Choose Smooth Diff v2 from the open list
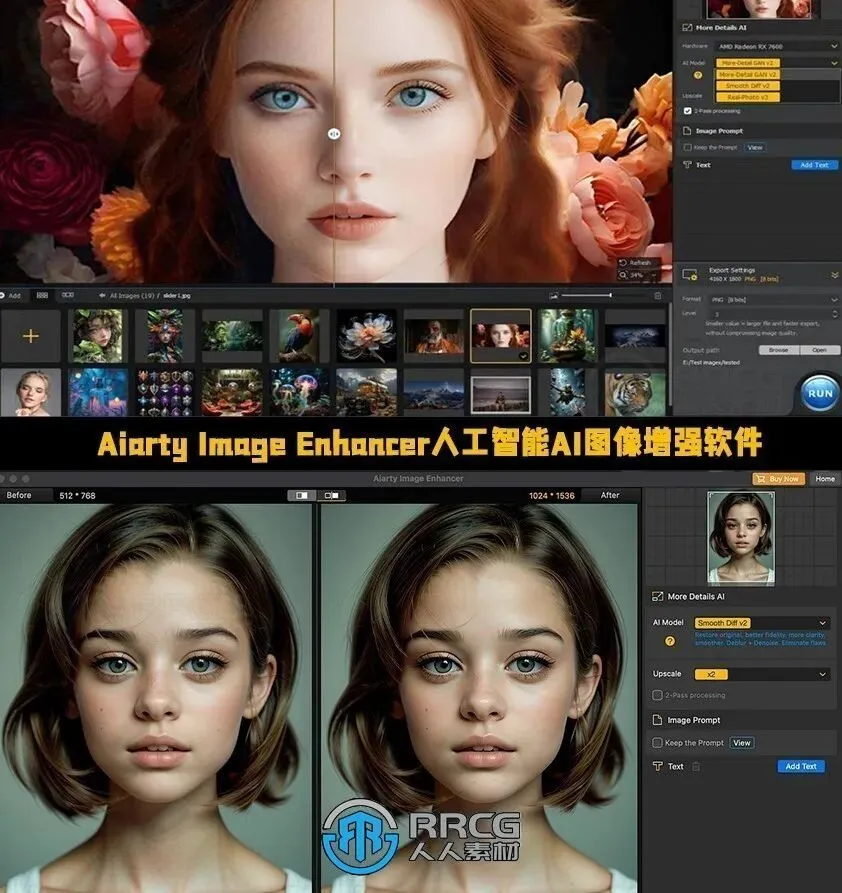842x893 pixels. point(747,86)
